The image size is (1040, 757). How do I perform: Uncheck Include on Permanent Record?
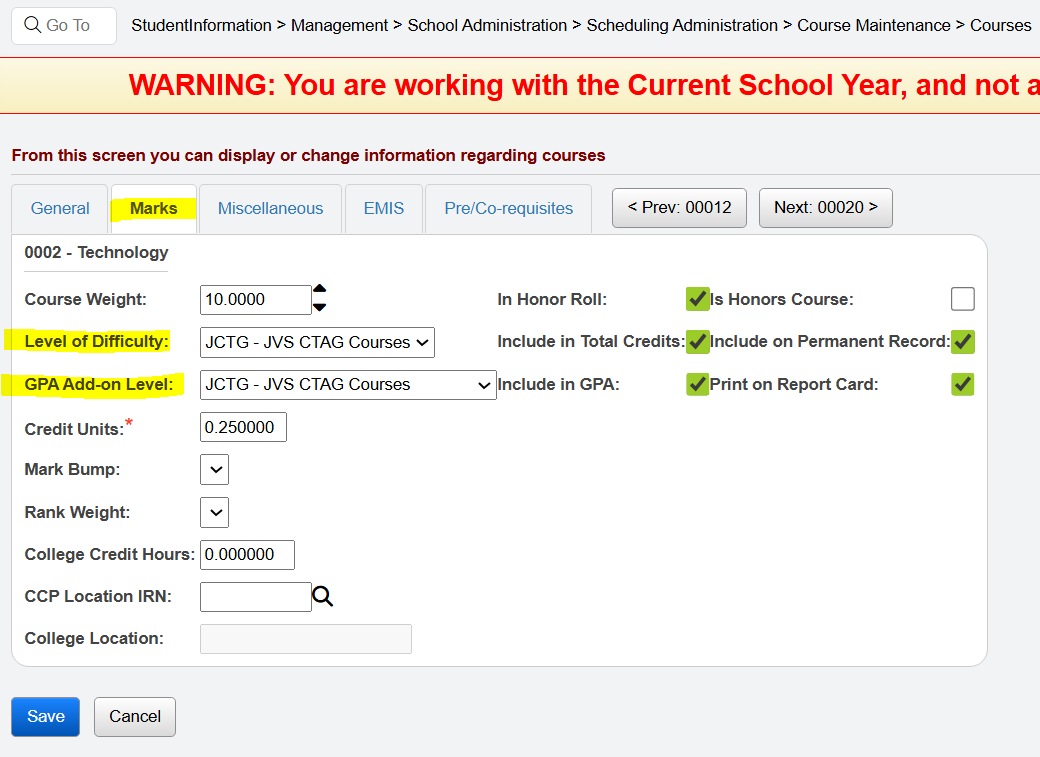pyautogui.click(x=962, y=342)
